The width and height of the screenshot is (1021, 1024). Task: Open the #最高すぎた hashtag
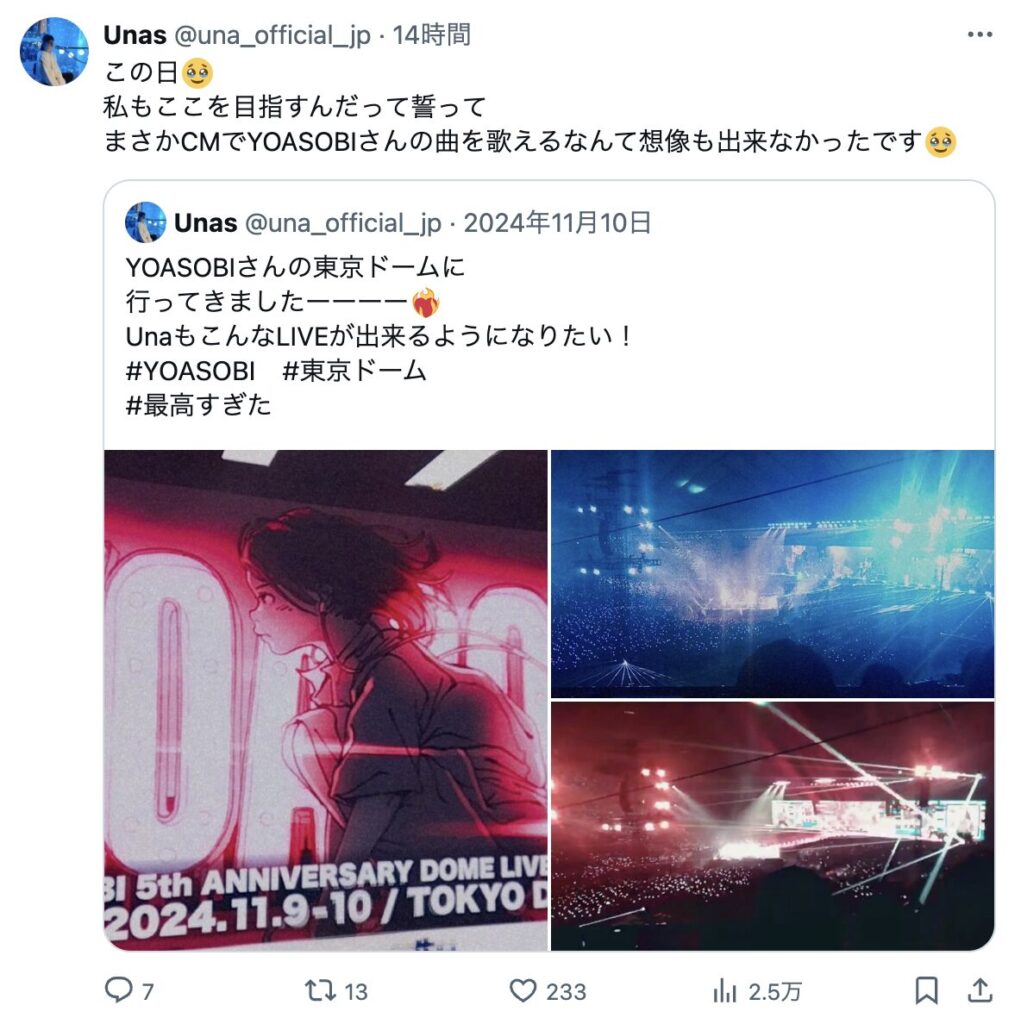click(198, 406)
